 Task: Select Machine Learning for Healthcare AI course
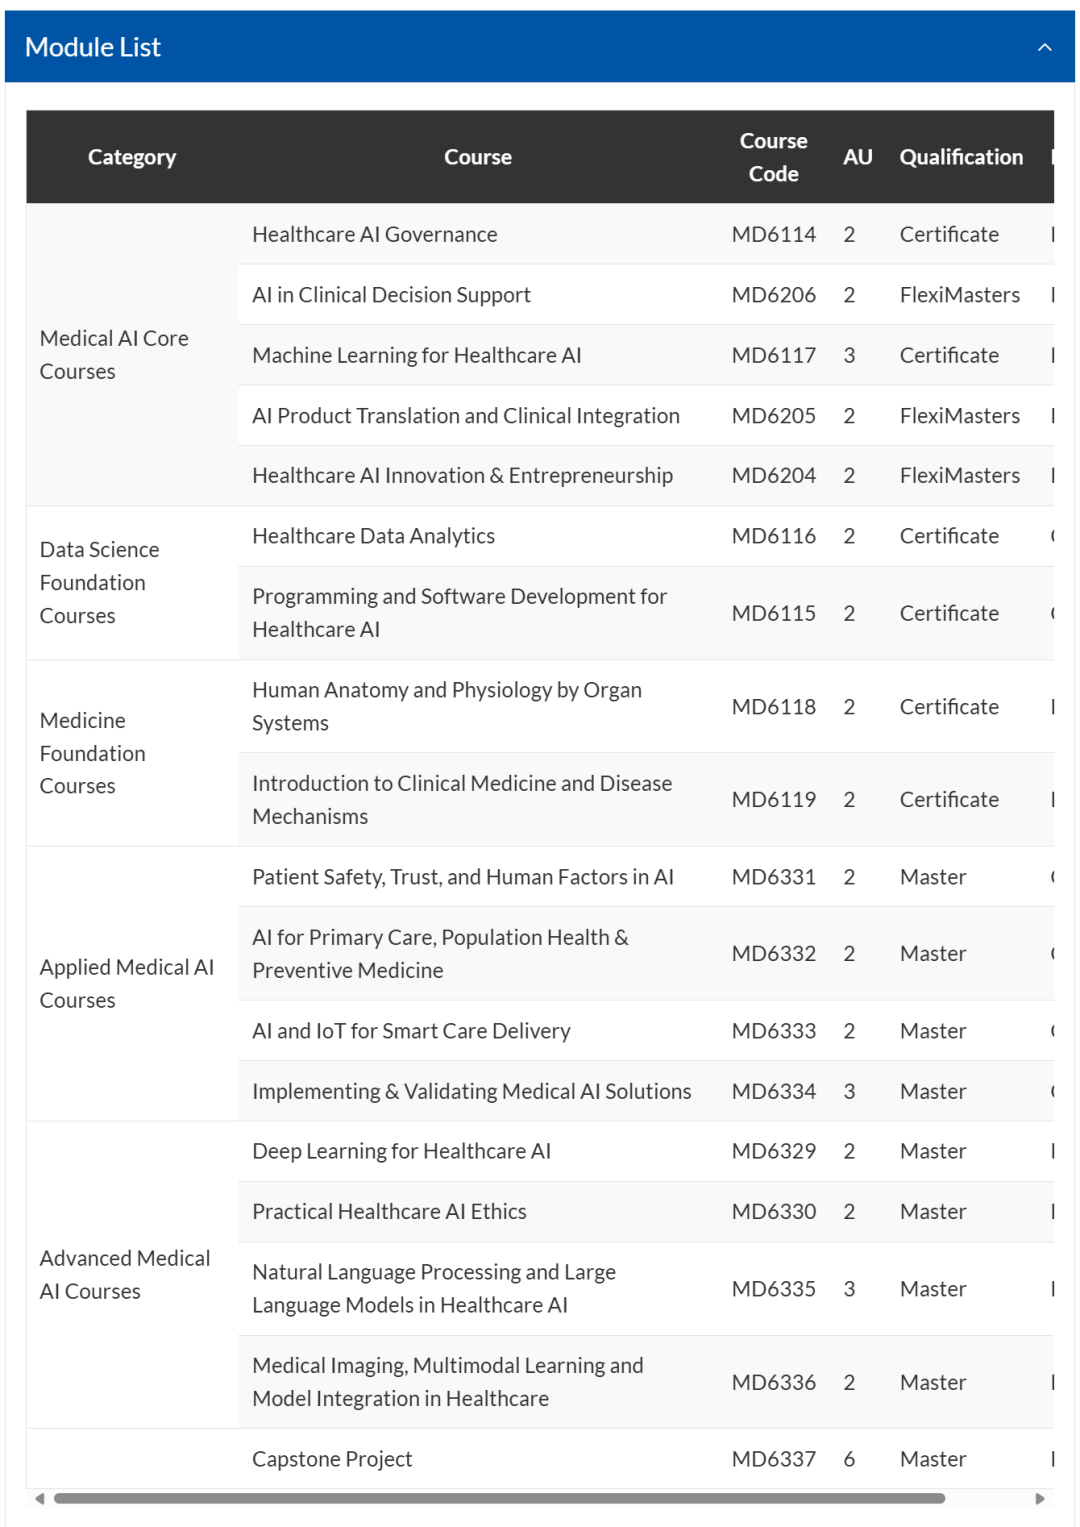[416, 355]
